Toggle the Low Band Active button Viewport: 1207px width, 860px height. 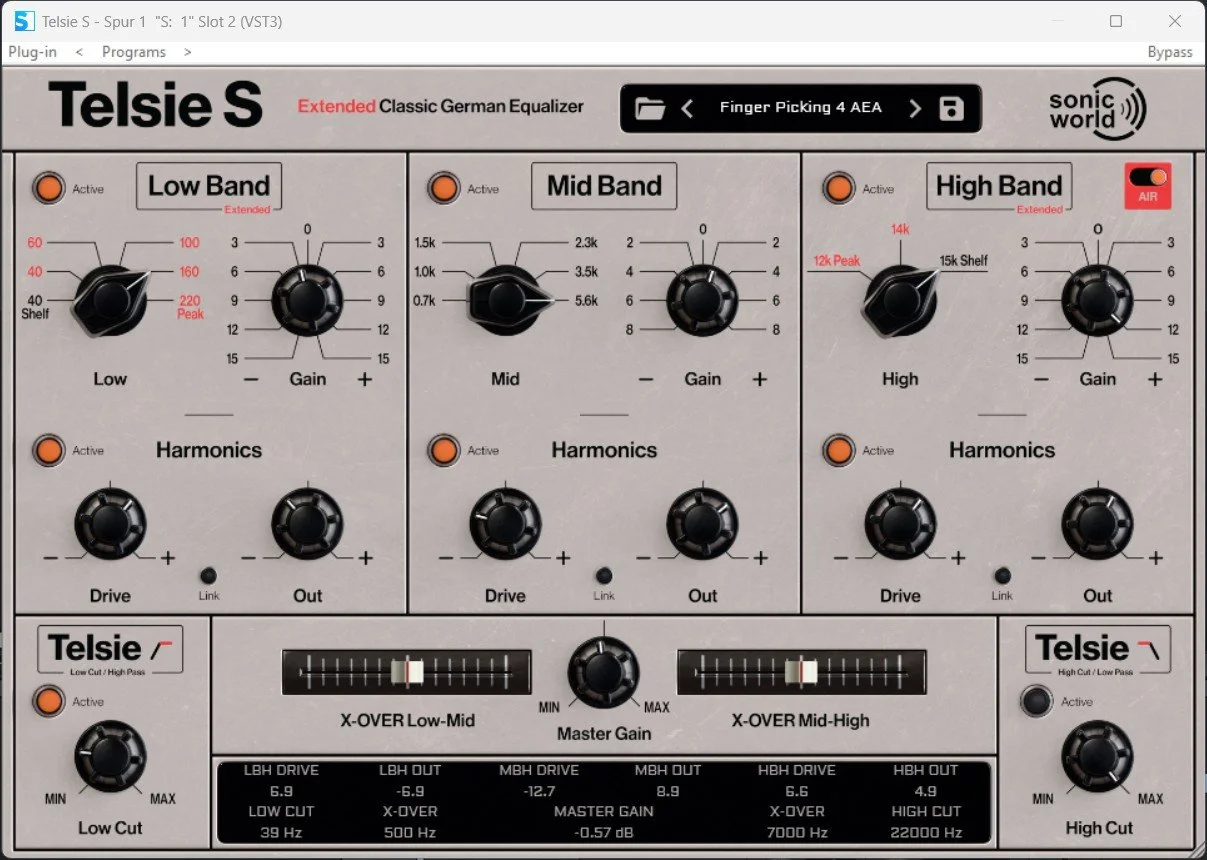[48, 188]
